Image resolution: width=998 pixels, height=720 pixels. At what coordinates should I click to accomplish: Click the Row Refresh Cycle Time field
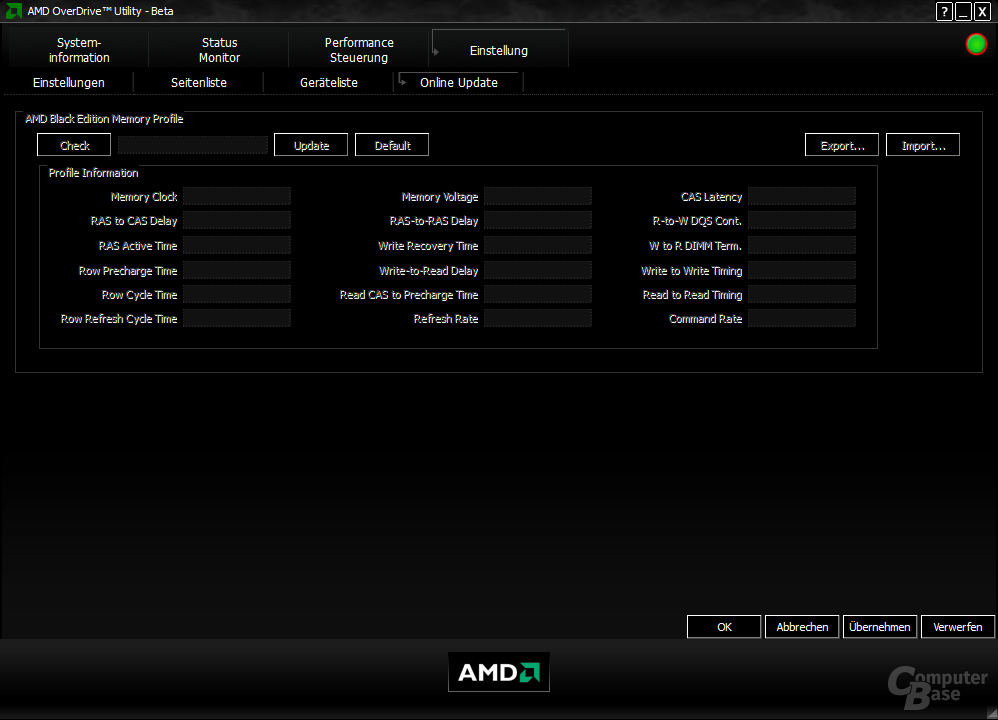[x=237, y=318]
